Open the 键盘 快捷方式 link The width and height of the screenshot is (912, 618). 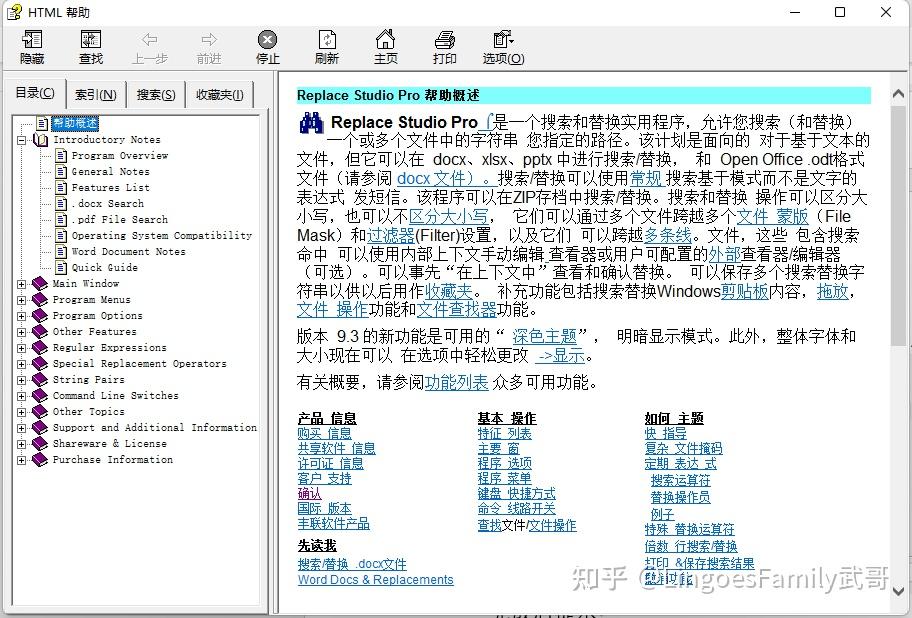[x=516, y=493]
